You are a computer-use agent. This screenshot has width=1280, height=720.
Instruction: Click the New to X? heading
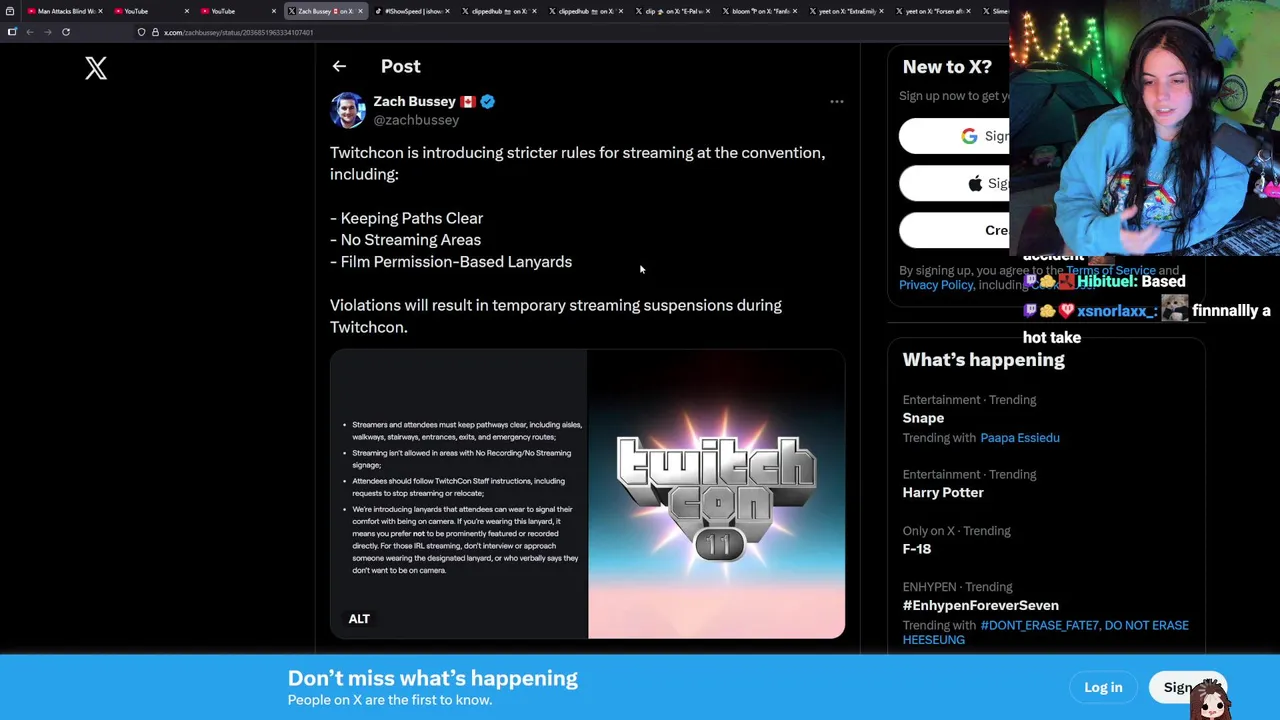(x=947, y=67)
